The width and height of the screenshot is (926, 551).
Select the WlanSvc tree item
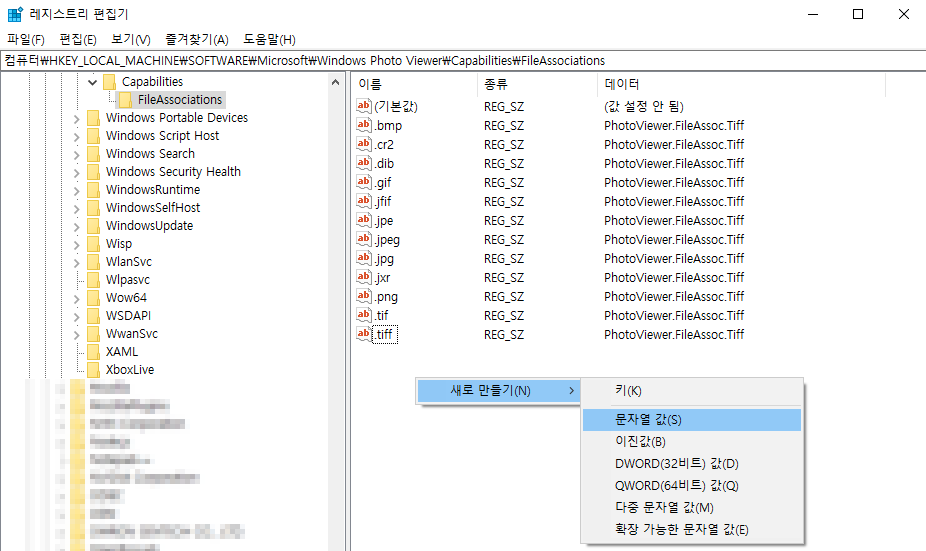(x=129, y=262)
